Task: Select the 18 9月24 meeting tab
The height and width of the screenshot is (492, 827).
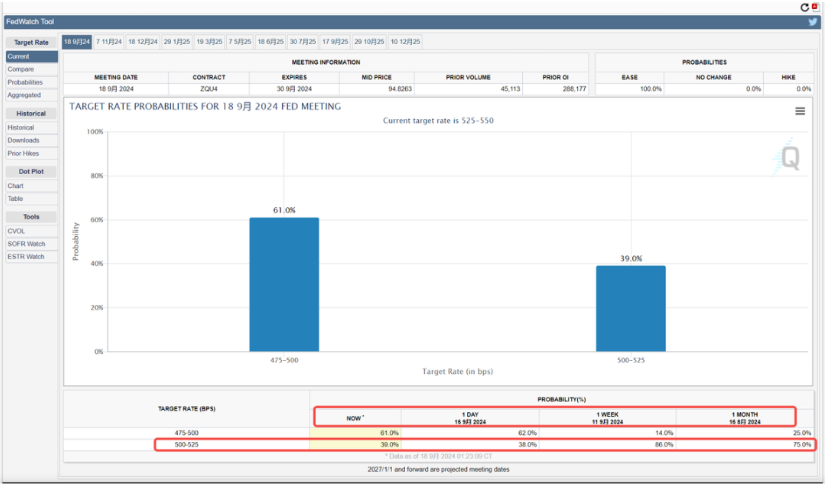Action: pyautogui.click(x=77, y=42)
